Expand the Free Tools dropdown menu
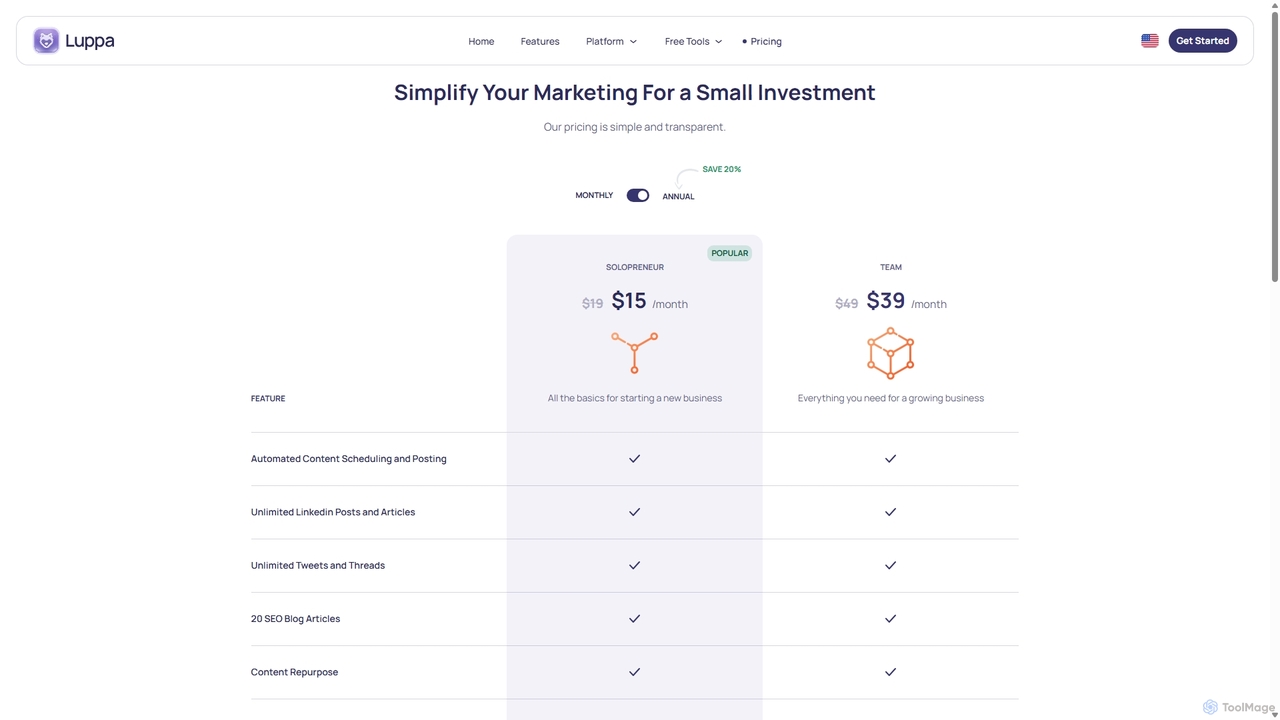 point(693,41)
